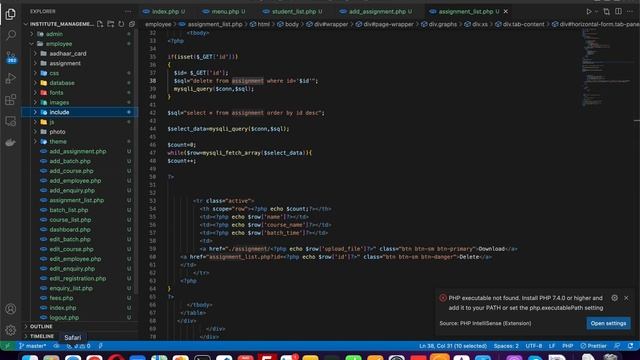Dismiss the PHP executable notification
Image resolution: width=640 pixels, height=360 pixels.
click(626, 298)
